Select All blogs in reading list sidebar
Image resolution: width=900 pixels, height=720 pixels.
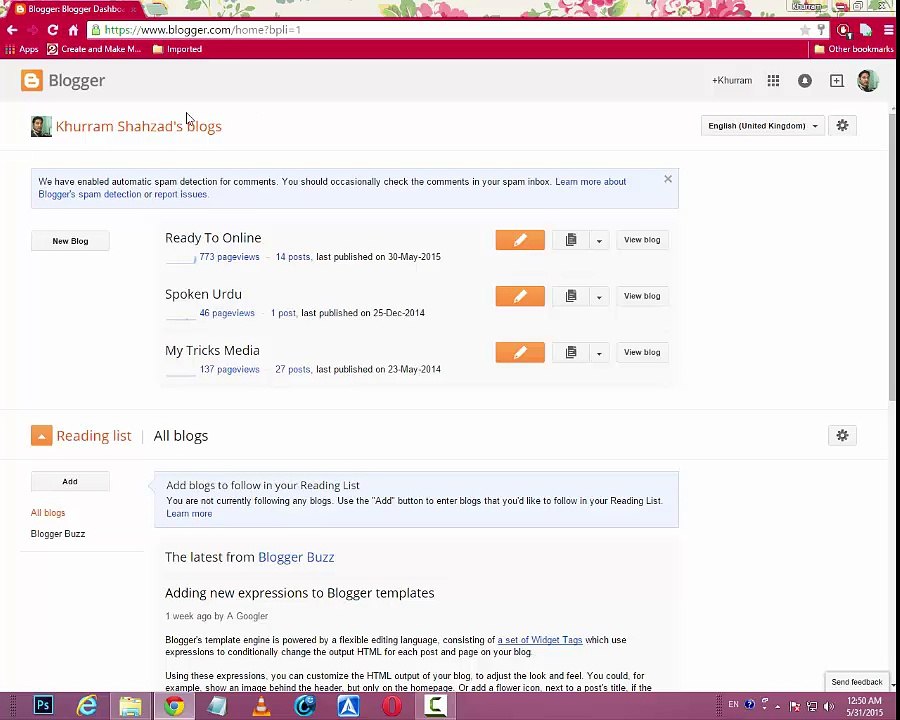pos(48,512)
